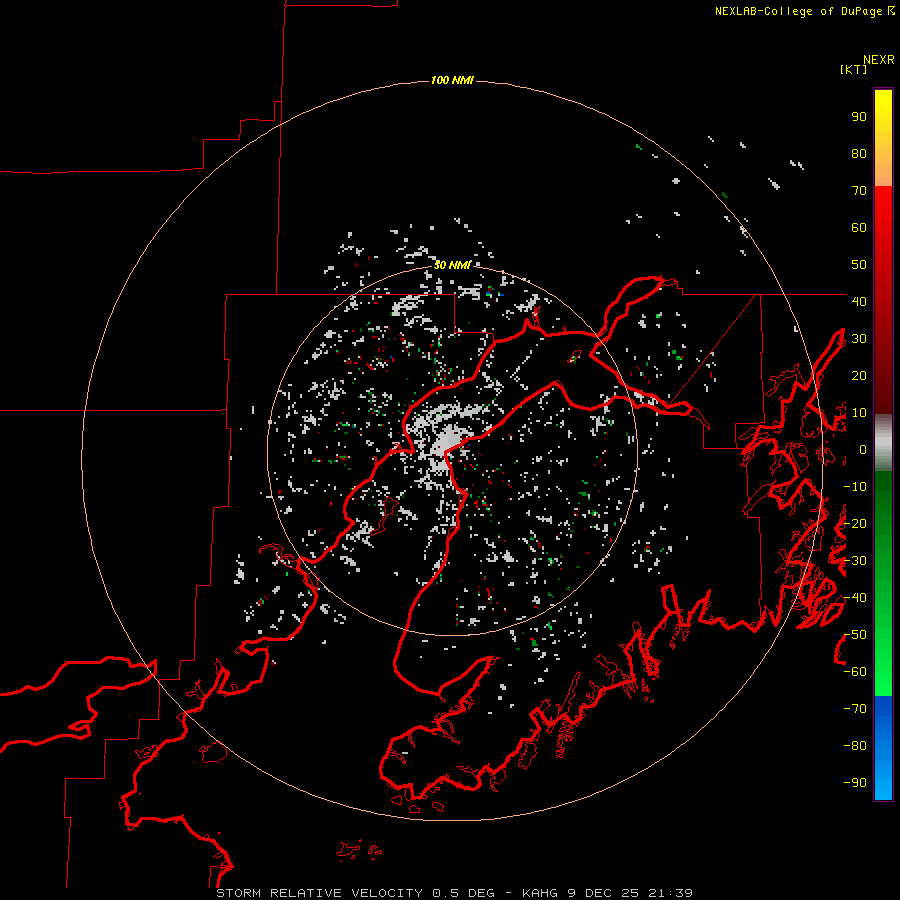Click the -40 value on velocity scale
This screenshot has width=900, height=900.
(x=855, y=598)
